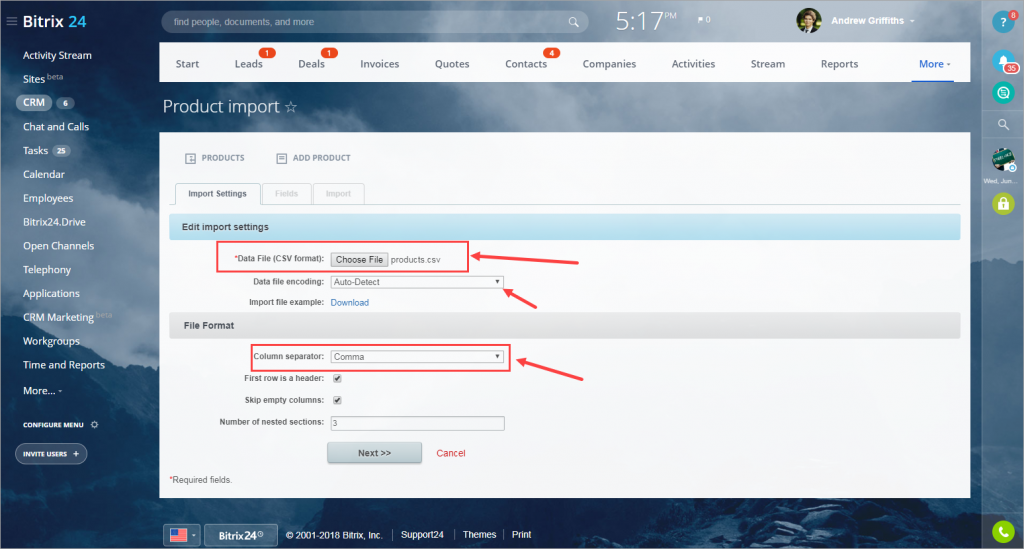Open Data file encoding dropdown

[x=417, y=282]
